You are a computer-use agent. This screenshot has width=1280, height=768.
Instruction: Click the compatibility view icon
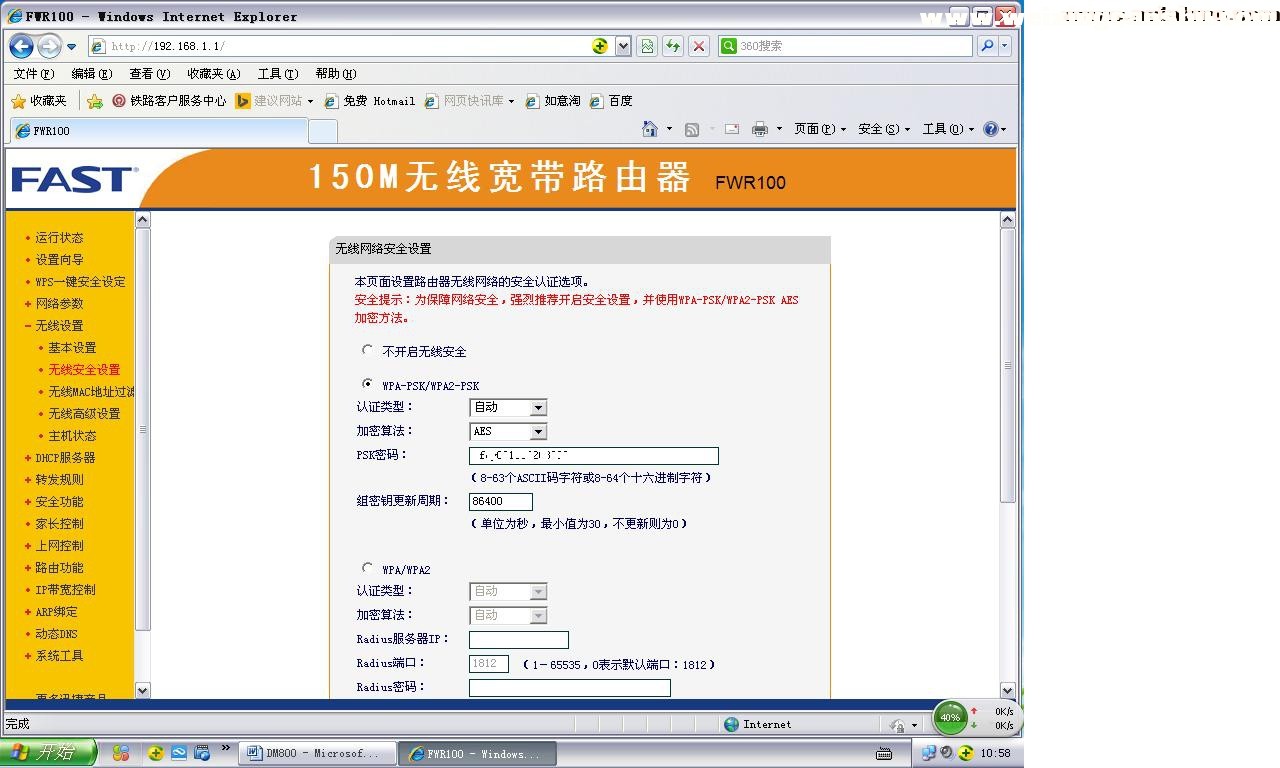coord(648,46)
